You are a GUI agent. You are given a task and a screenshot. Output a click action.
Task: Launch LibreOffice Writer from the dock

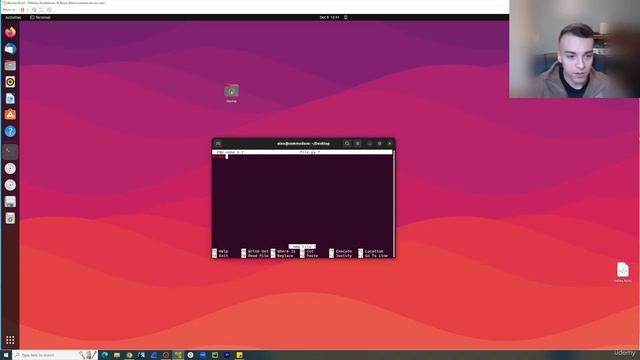(x=10, y=98)
